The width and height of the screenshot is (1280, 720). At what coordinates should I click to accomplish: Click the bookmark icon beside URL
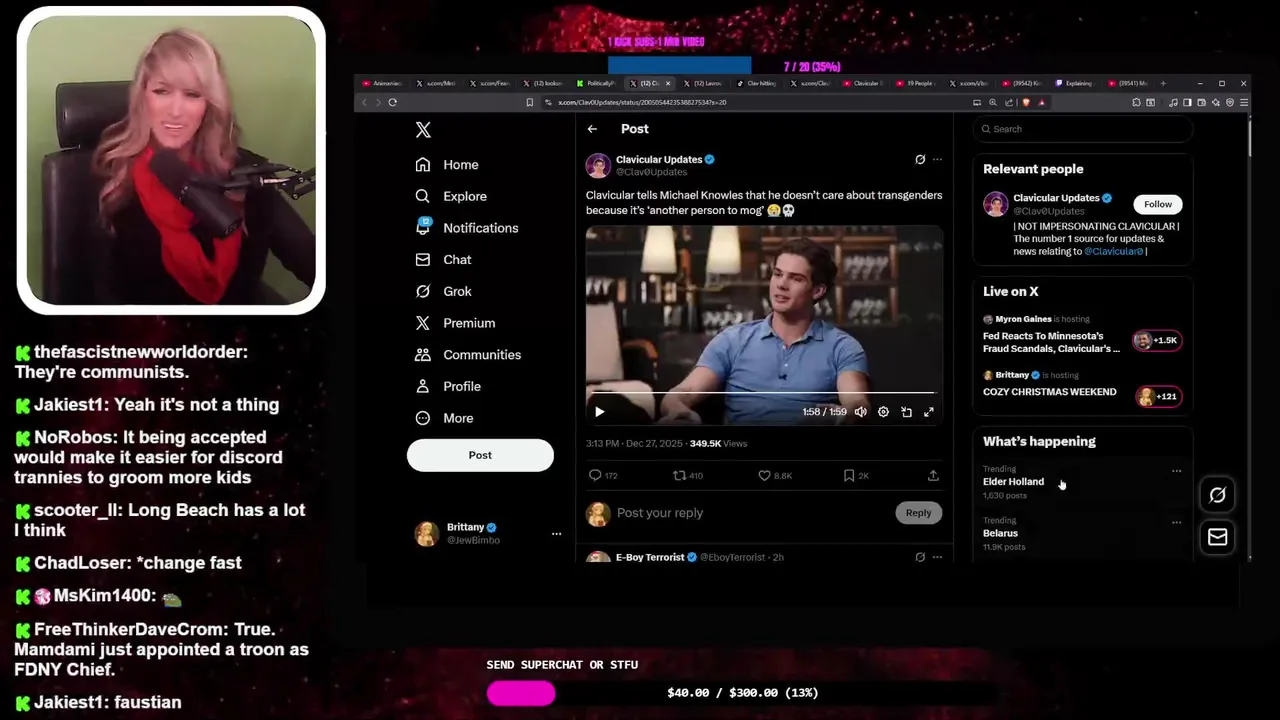point(529,102)
